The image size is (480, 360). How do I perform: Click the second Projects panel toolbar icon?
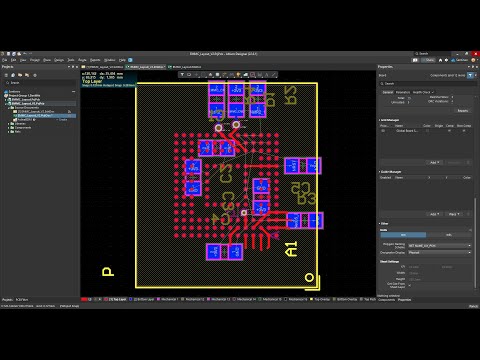(13, 75)
